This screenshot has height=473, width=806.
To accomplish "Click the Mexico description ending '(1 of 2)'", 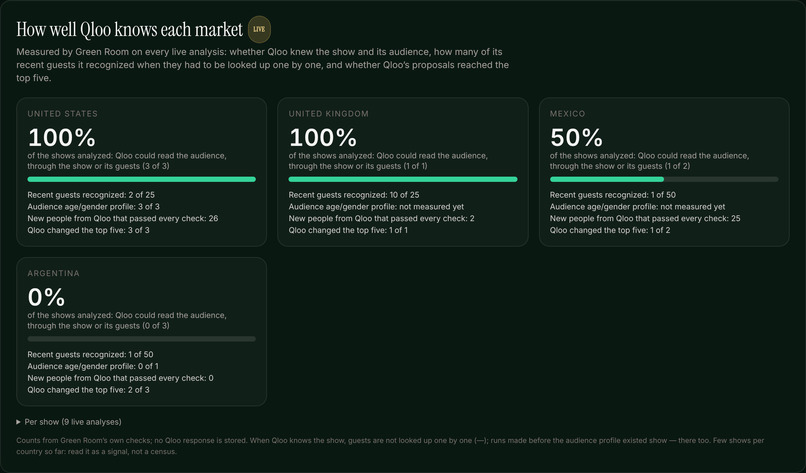I will 649,161.
